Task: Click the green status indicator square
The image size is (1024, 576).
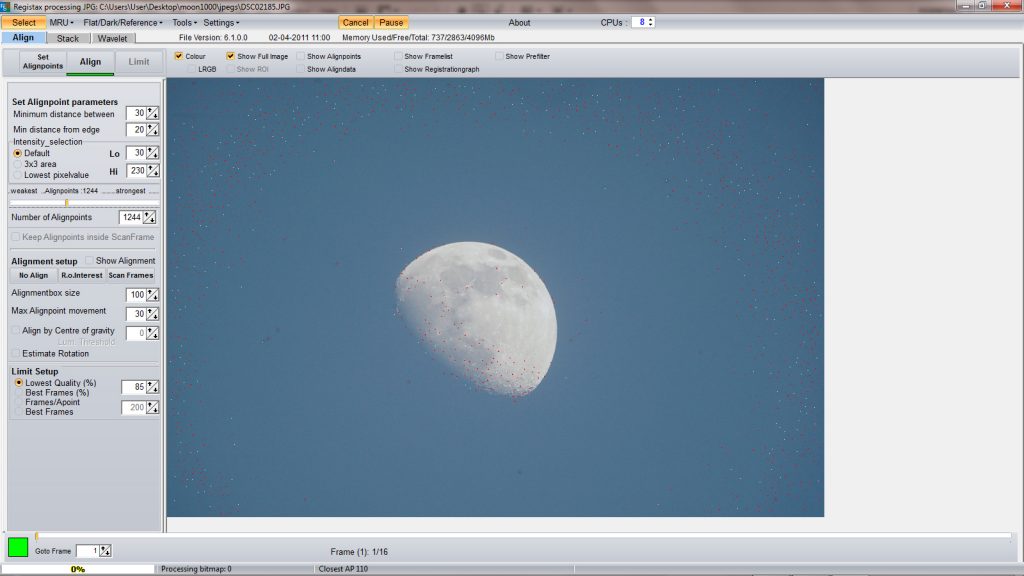Action: click(18, 547)
